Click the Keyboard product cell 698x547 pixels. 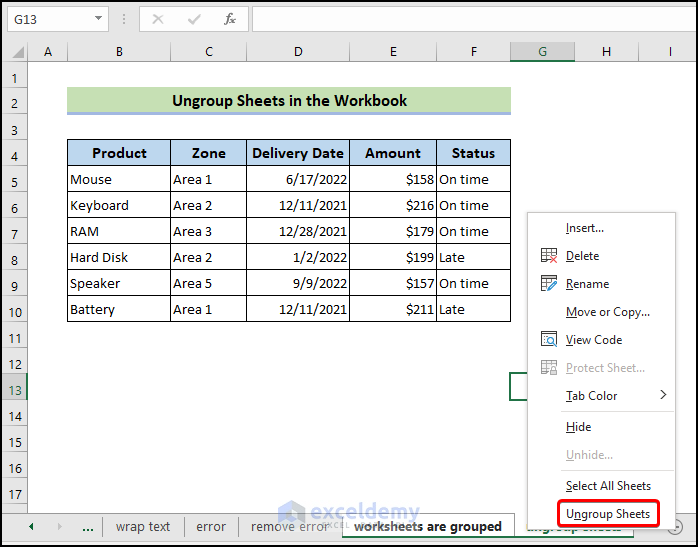point(119,205)
